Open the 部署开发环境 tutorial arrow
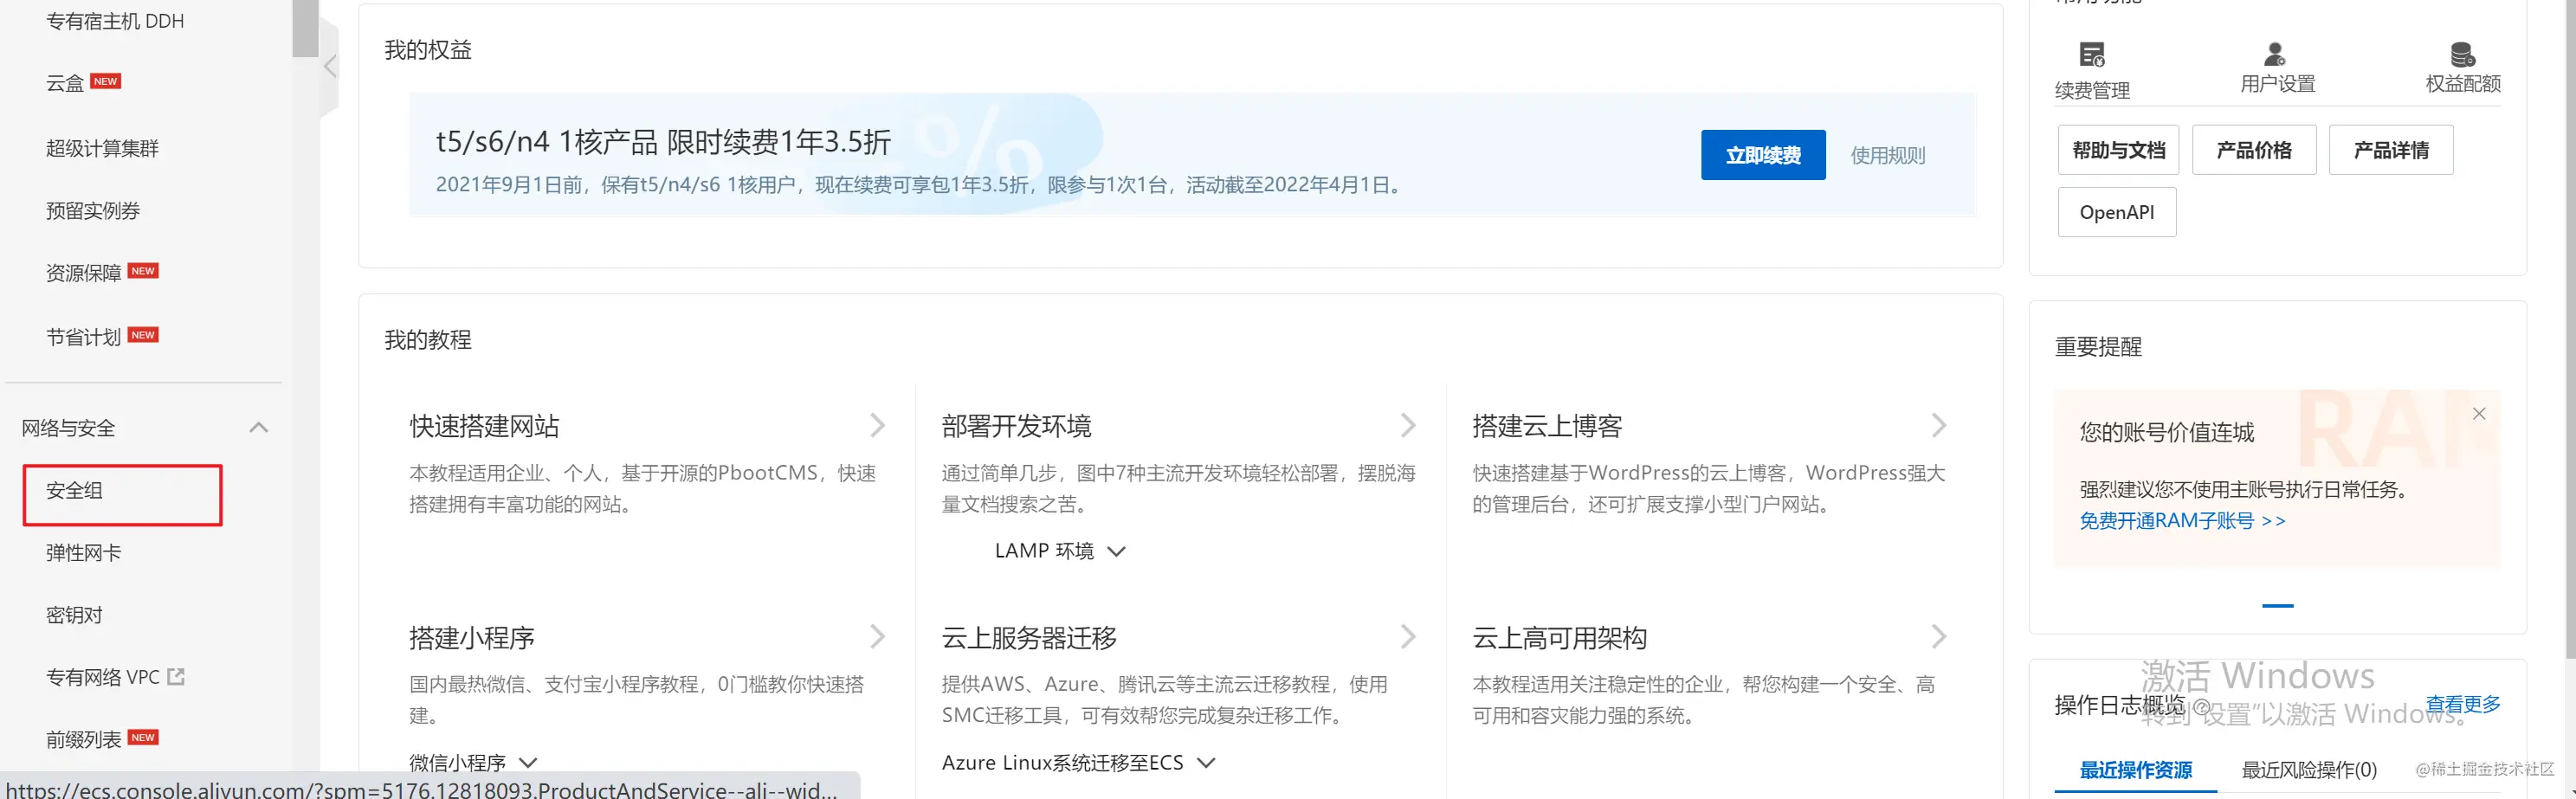Viewport: 2576px width, 799px height. (1408, 426)
